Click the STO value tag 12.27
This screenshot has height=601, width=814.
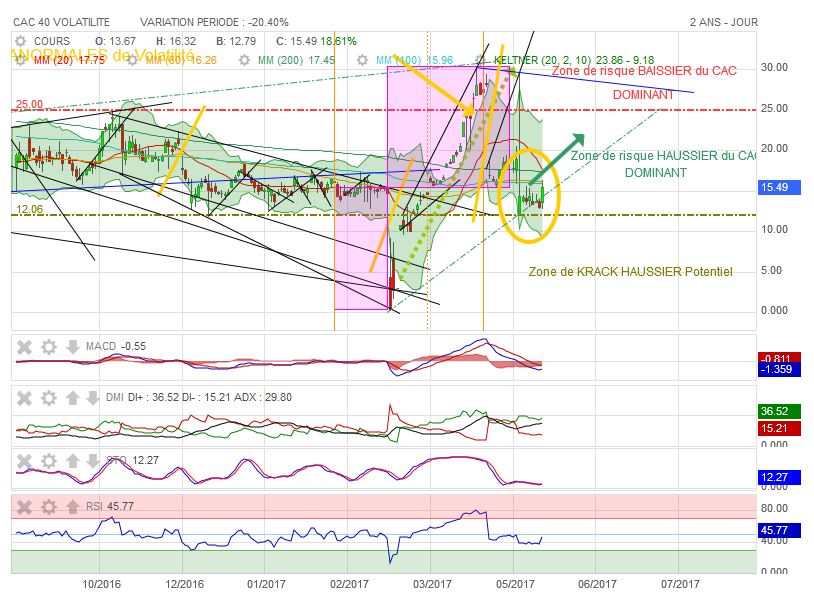point(779,476)
